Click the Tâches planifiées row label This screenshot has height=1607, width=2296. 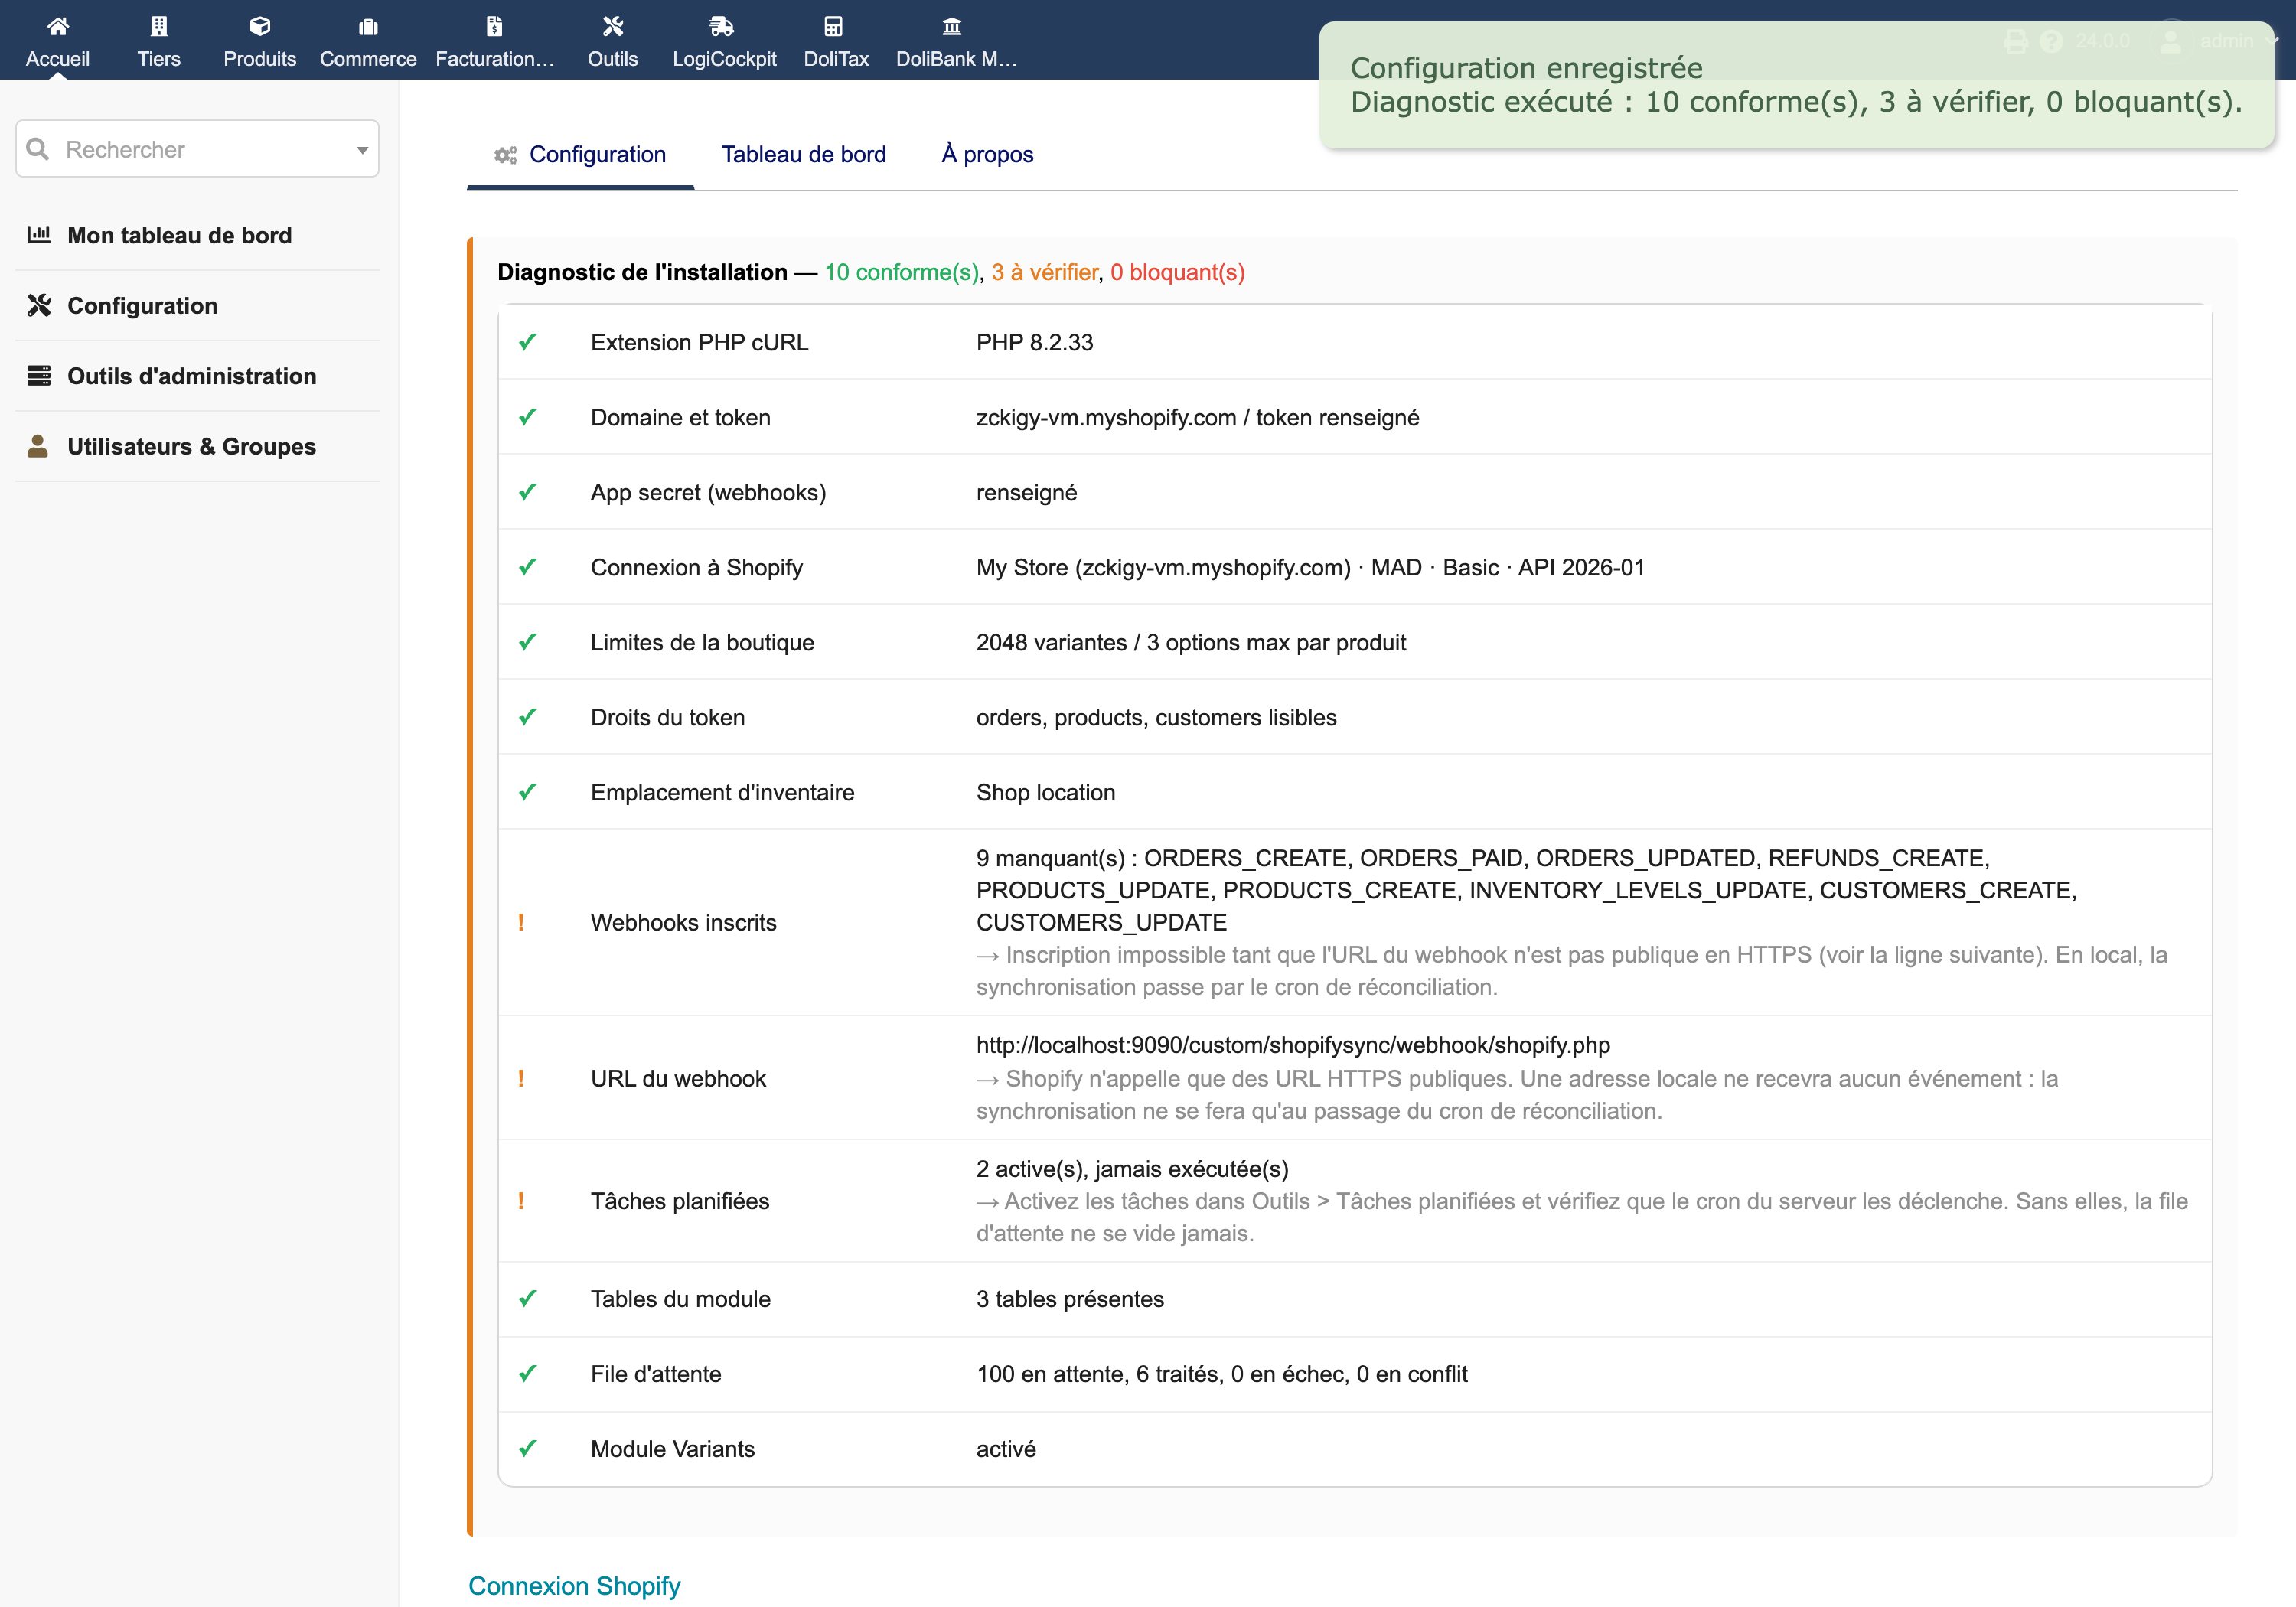pos(680,1202)
